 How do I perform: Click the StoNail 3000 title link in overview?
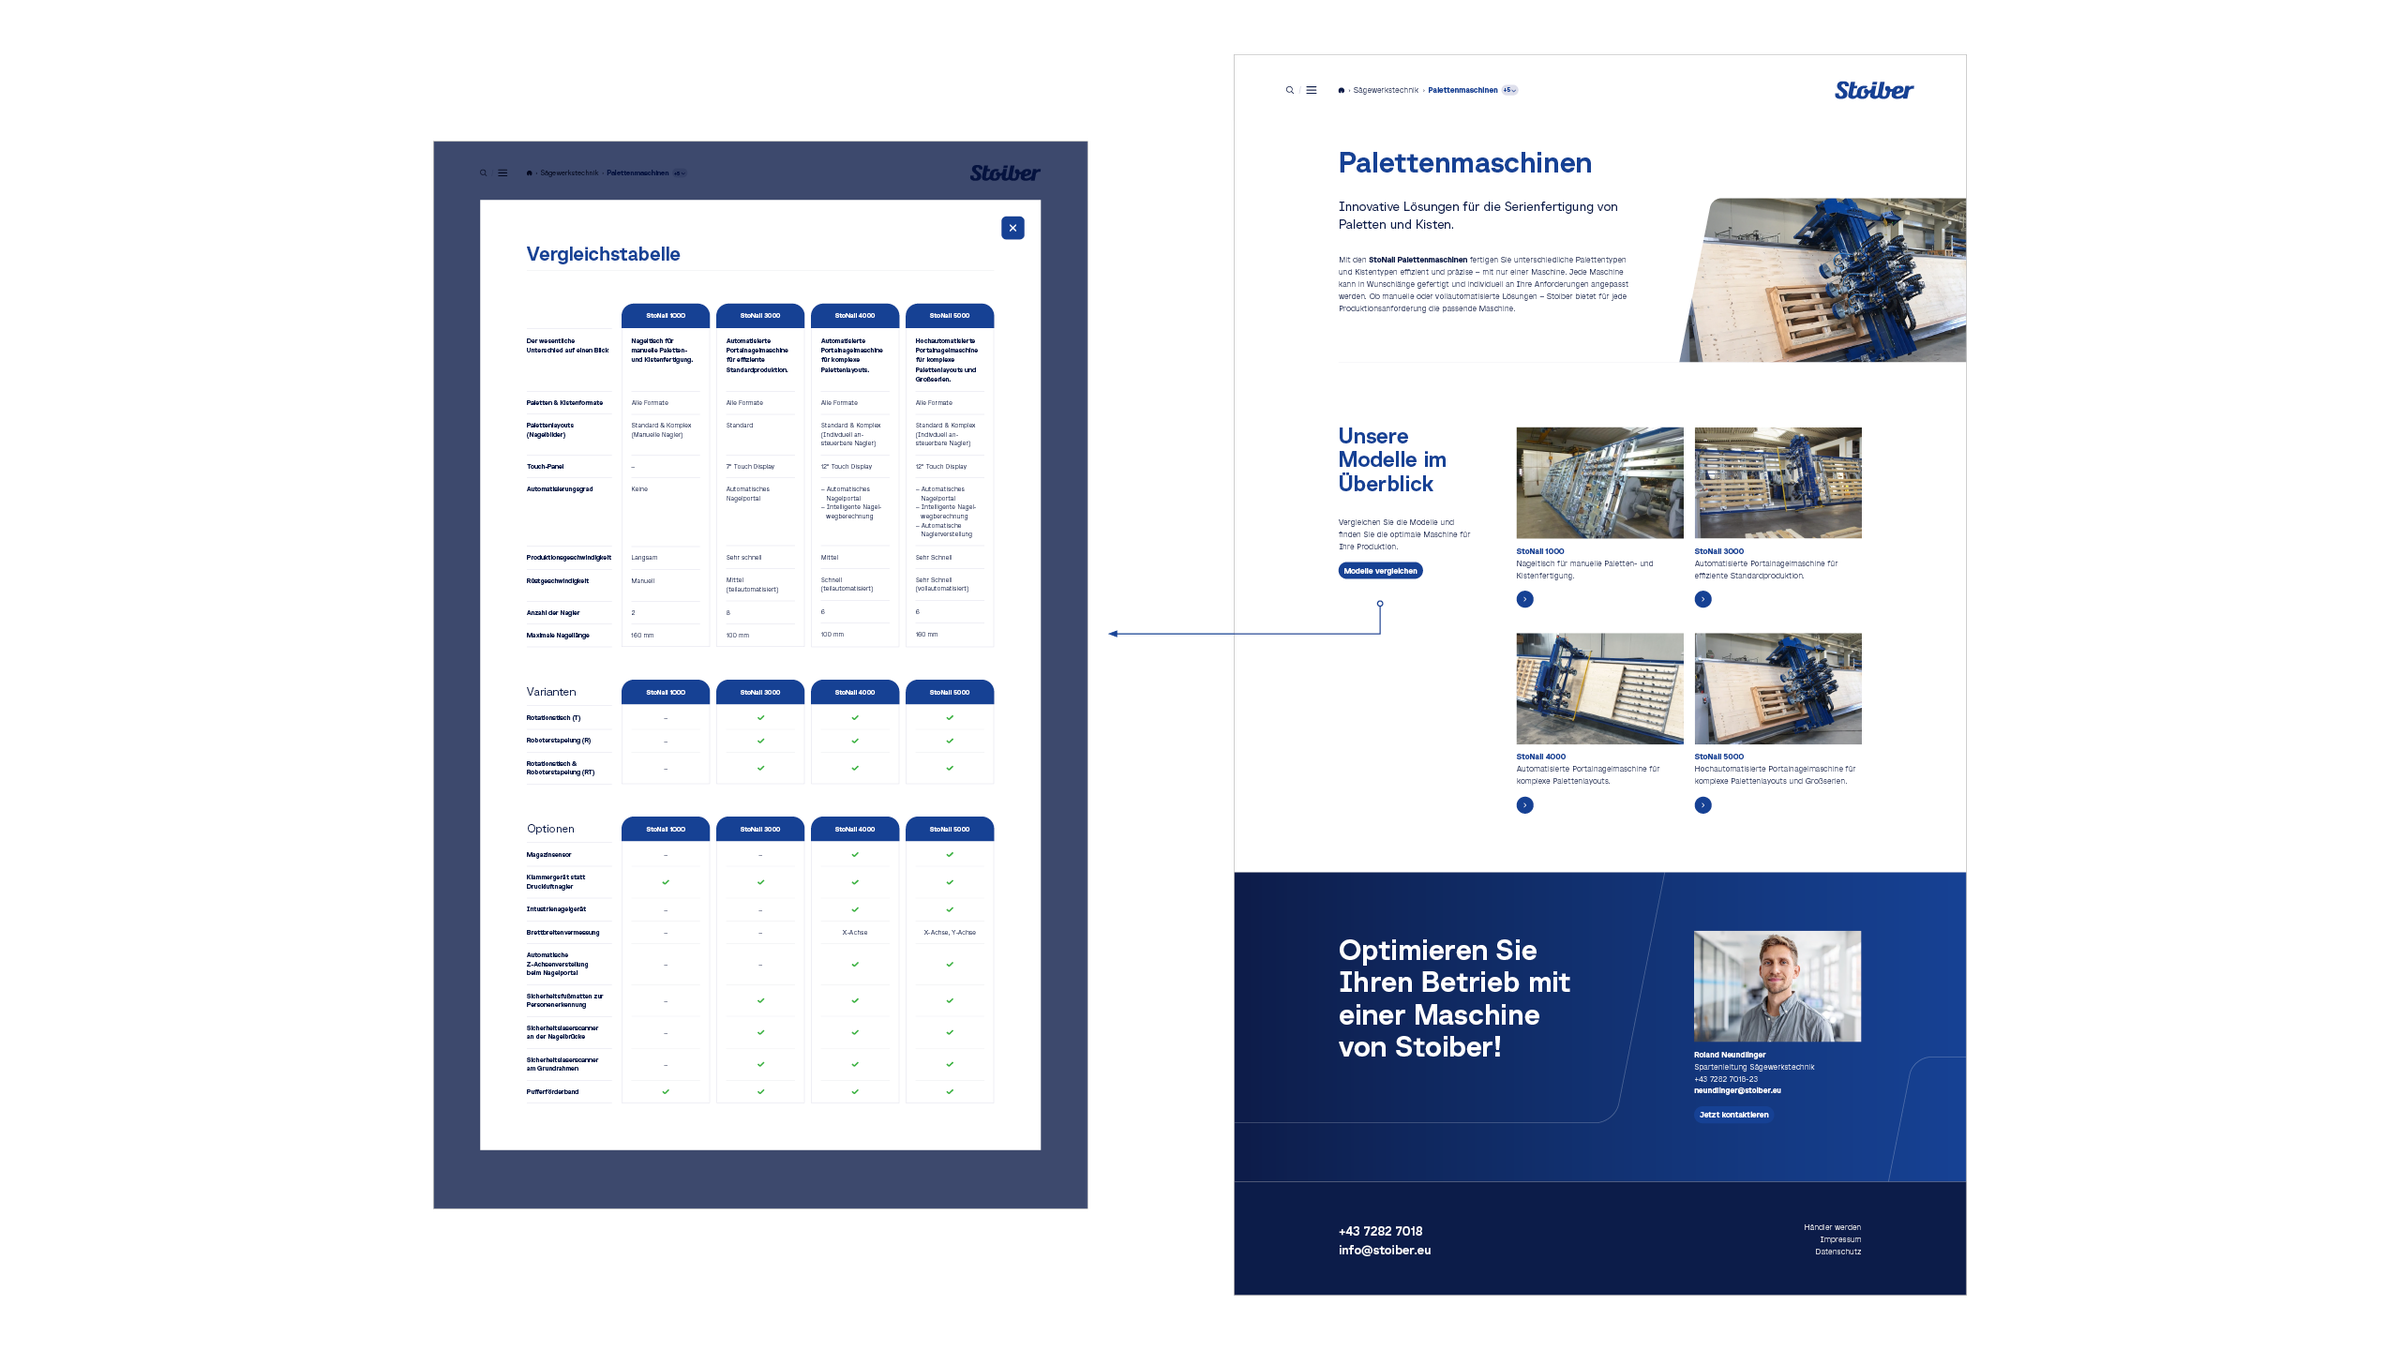coord(1718,551)
